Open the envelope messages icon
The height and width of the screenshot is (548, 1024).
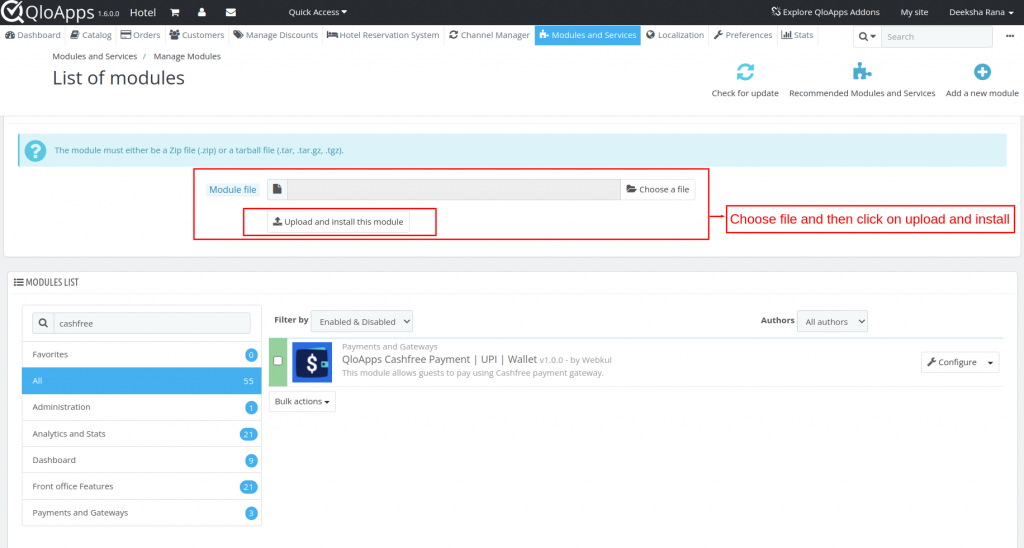pos(231,12)
